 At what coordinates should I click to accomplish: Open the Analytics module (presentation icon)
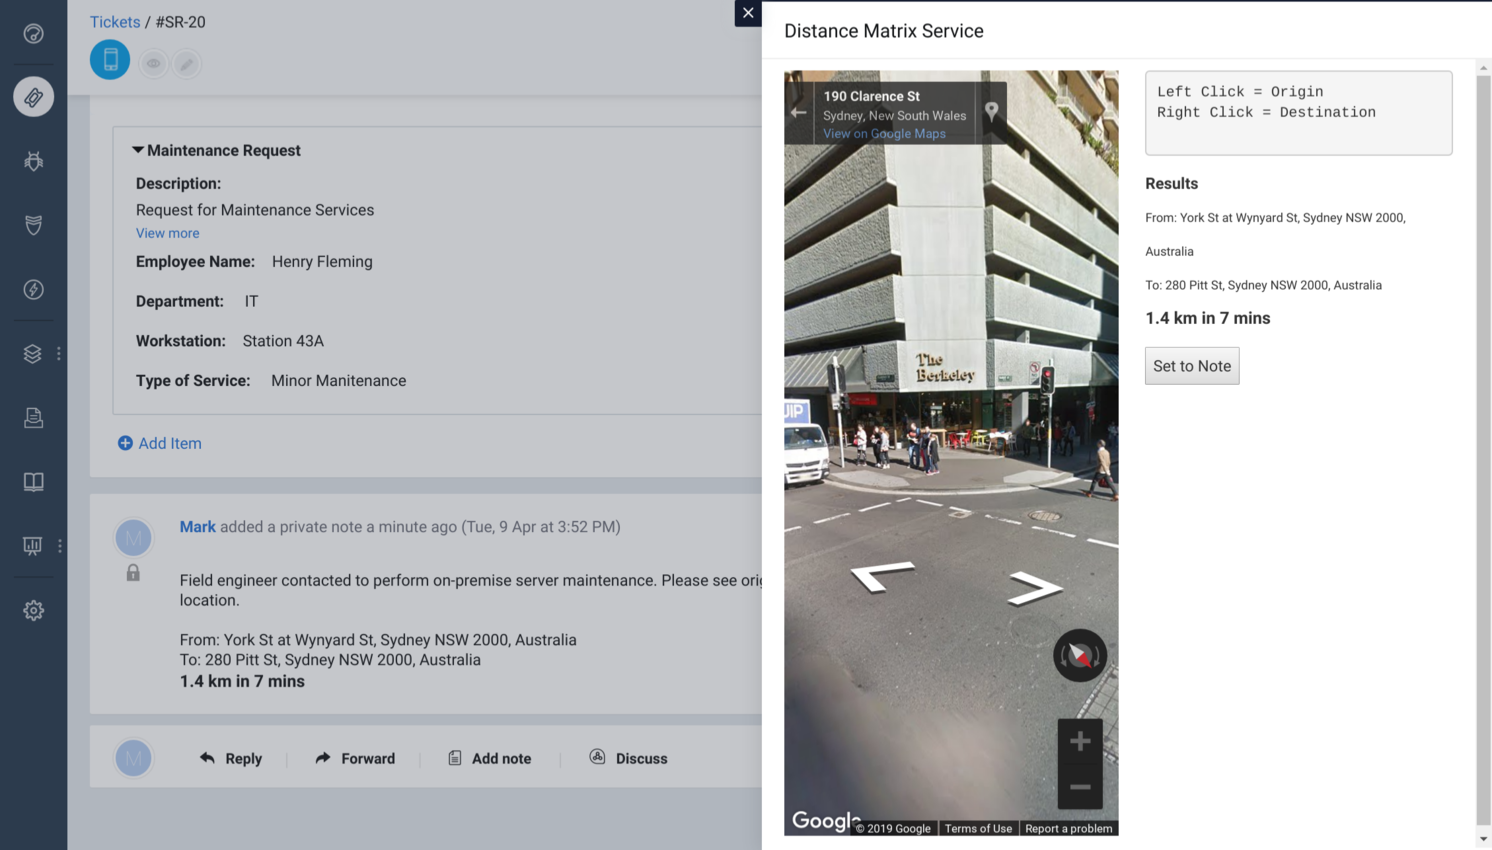(x=31, y=545)
